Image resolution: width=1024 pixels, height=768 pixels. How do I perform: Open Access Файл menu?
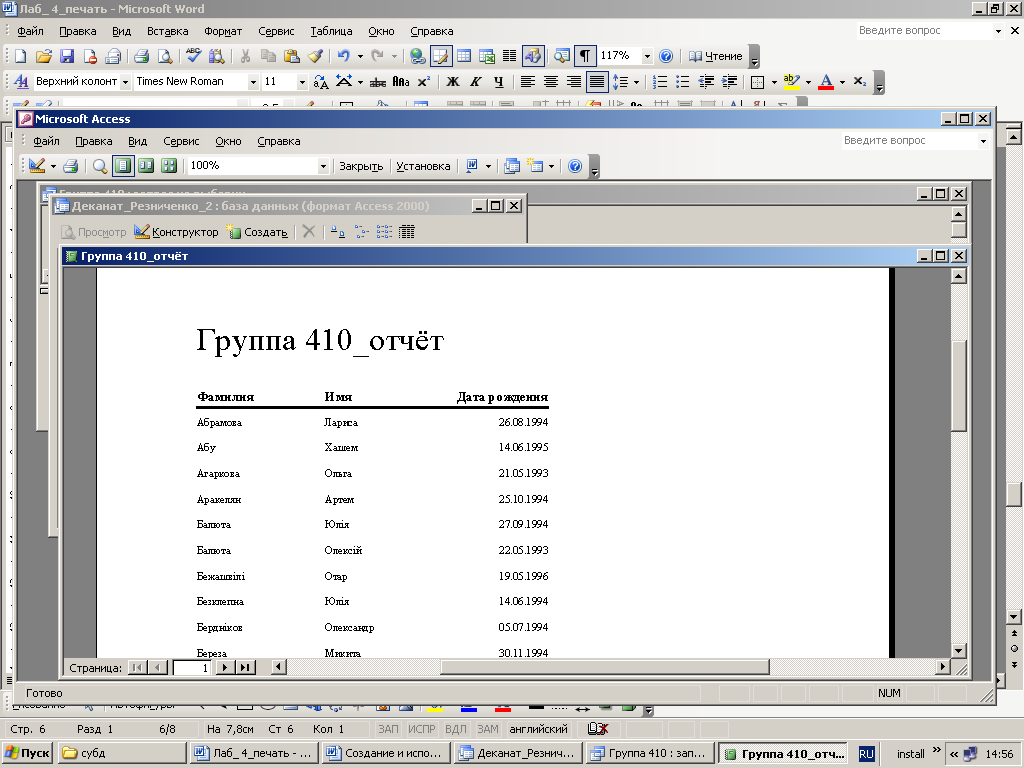46,141
